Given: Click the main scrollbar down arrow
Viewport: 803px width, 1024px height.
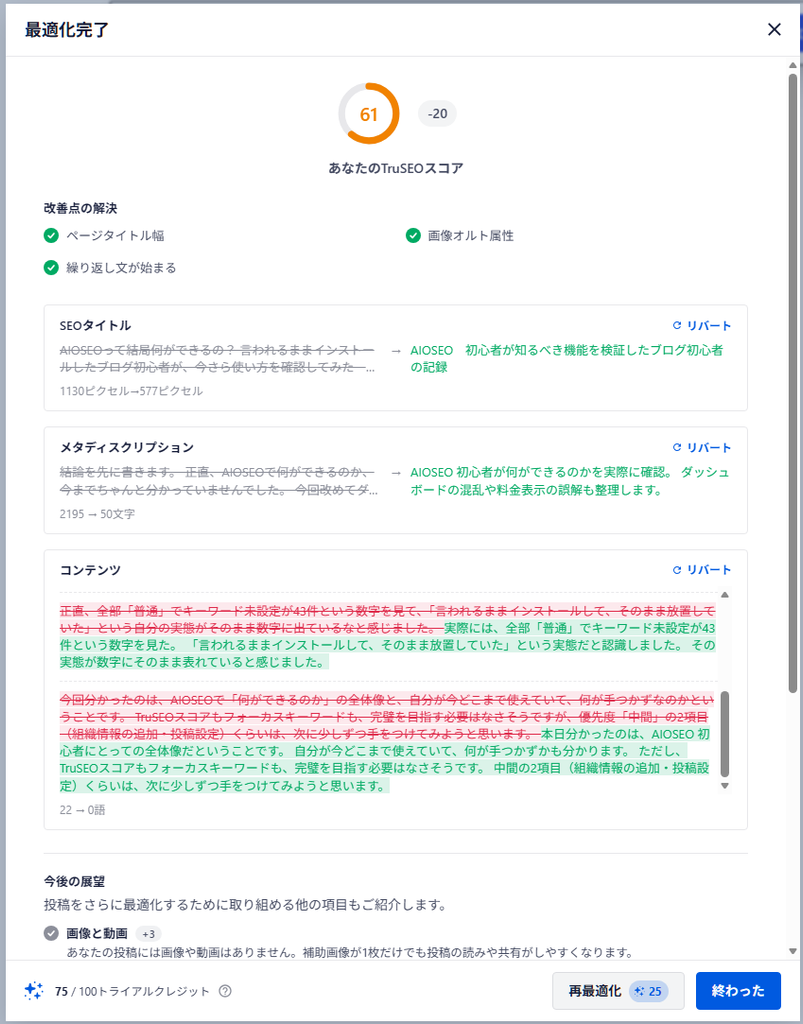Looking at the screenshot, I should (x=793, y=951).
